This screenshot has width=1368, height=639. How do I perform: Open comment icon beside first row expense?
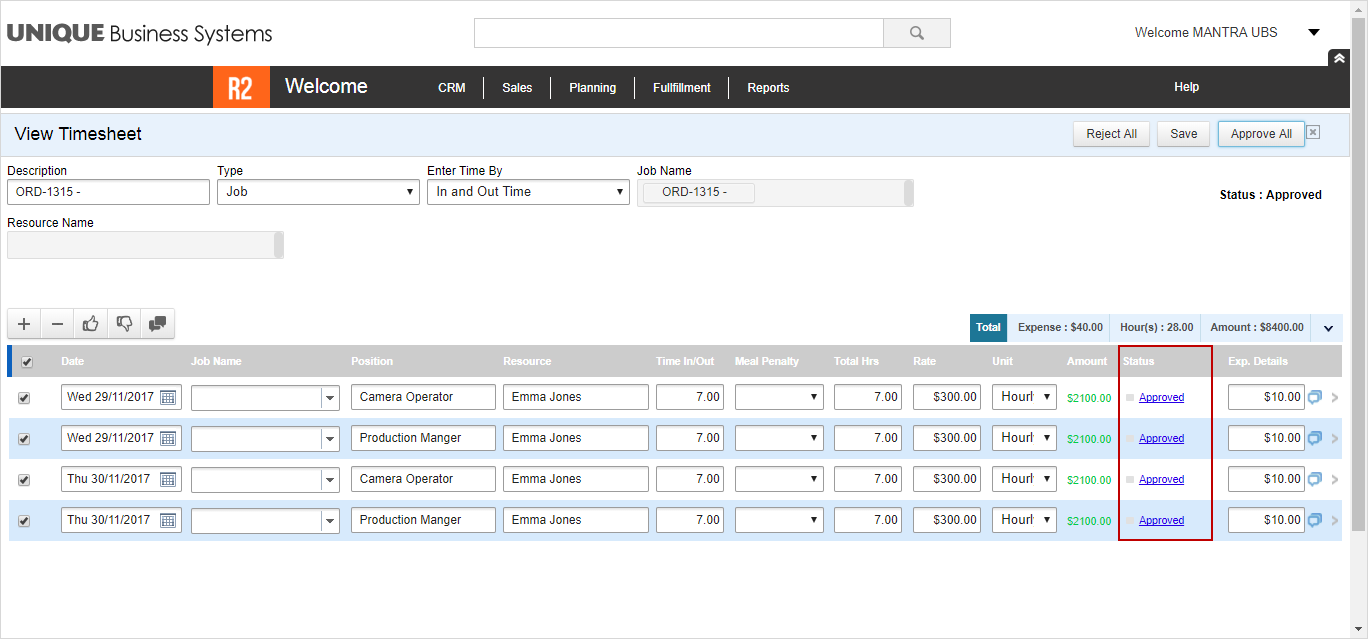[x=1315, y=397]
